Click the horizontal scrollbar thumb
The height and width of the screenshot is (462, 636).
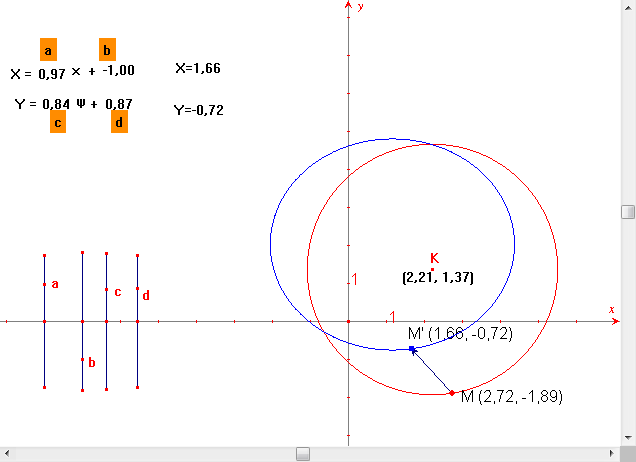click(x=302, y=454)
